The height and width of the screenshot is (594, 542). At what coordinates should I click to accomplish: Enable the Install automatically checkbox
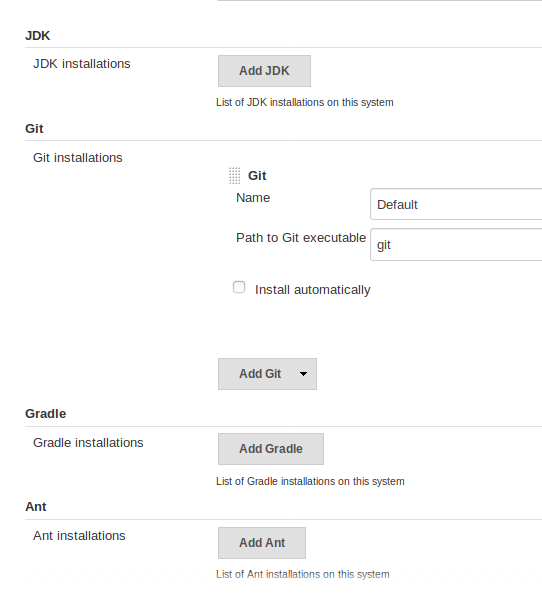point(239,287)
